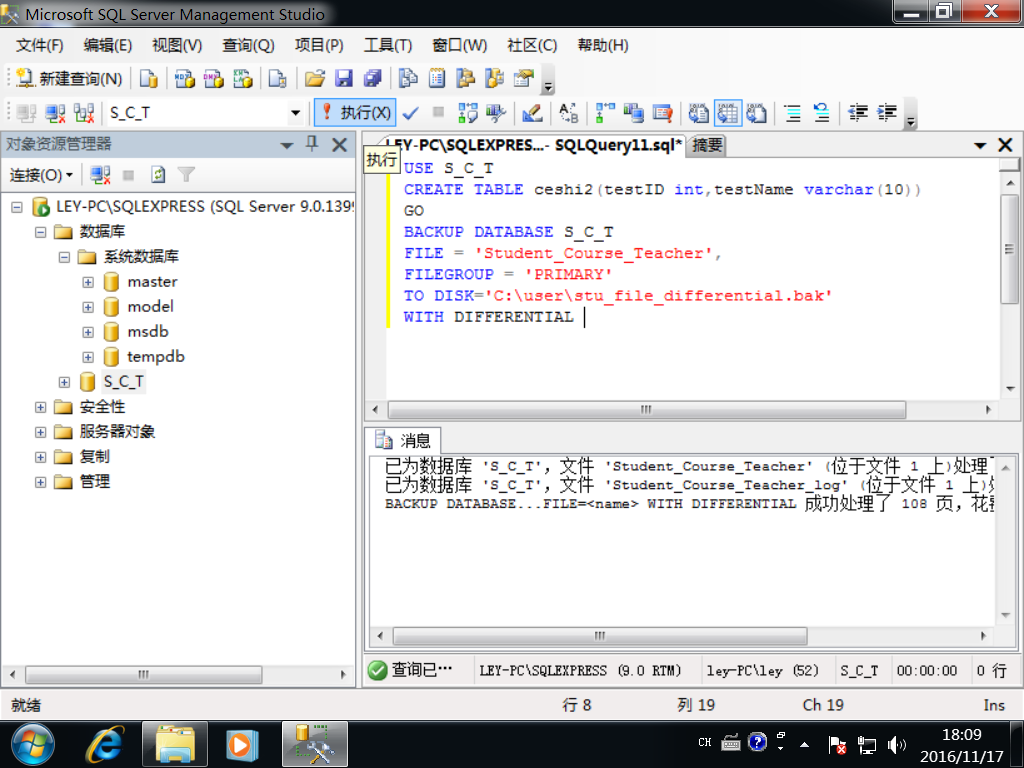Expand the 管理 folder
Screen dimensions: 1024x768
[x=40, y=483]
